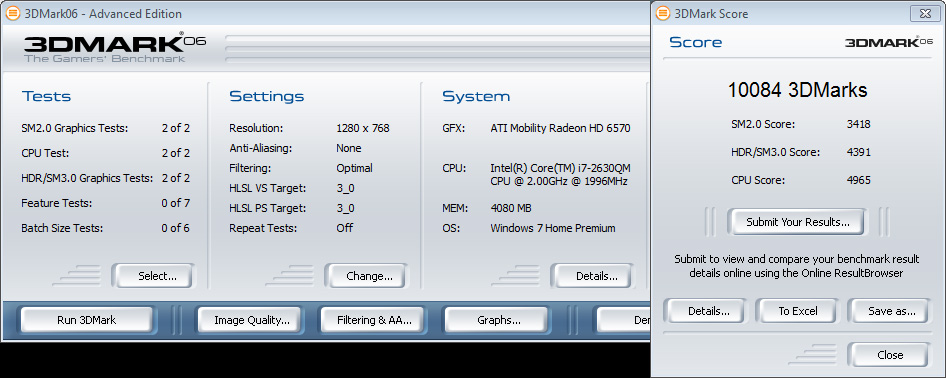Click the 3DMark06 logo in main window
This screenshot has height=378, width=946.
coord(115,47)
